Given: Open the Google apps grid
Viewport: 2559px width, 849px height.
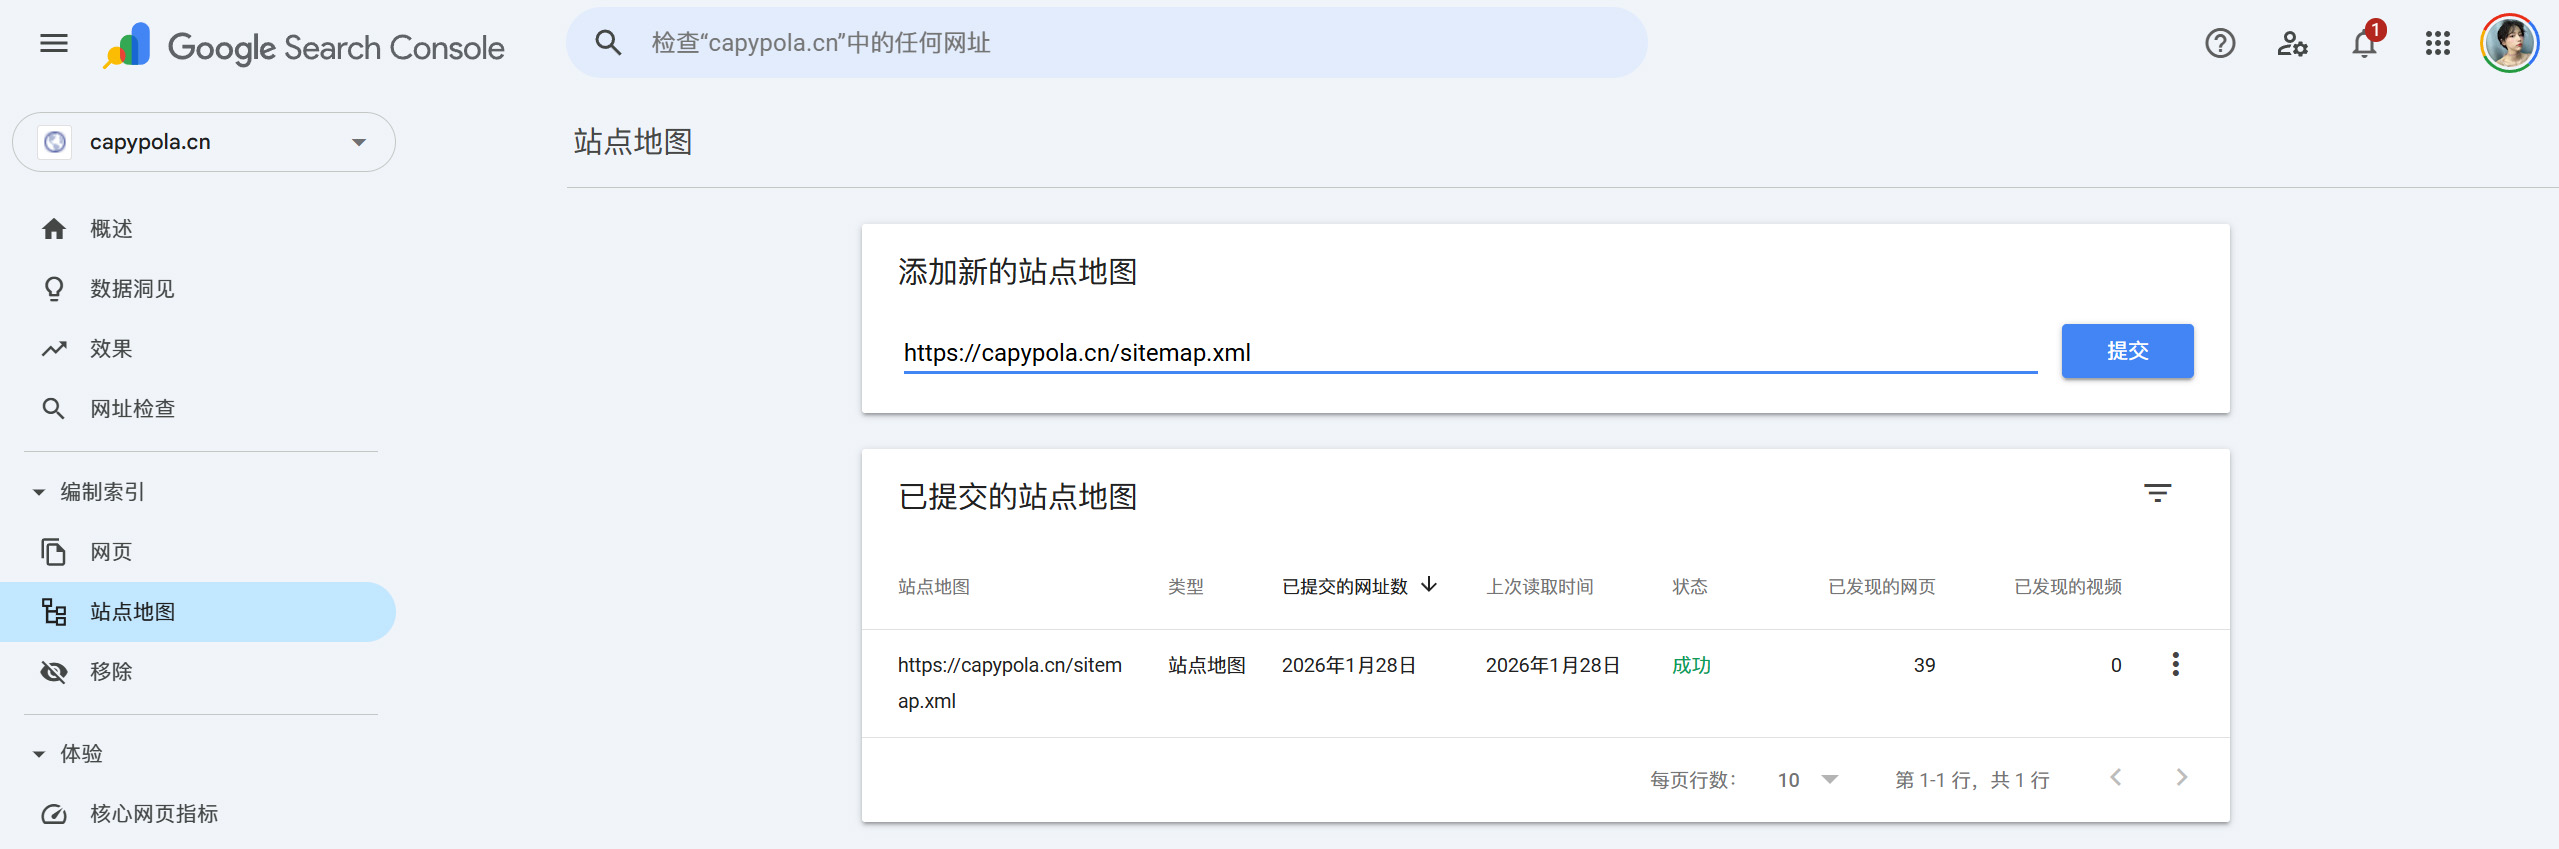Looking at the screenshot, I should click(2437, 43).
